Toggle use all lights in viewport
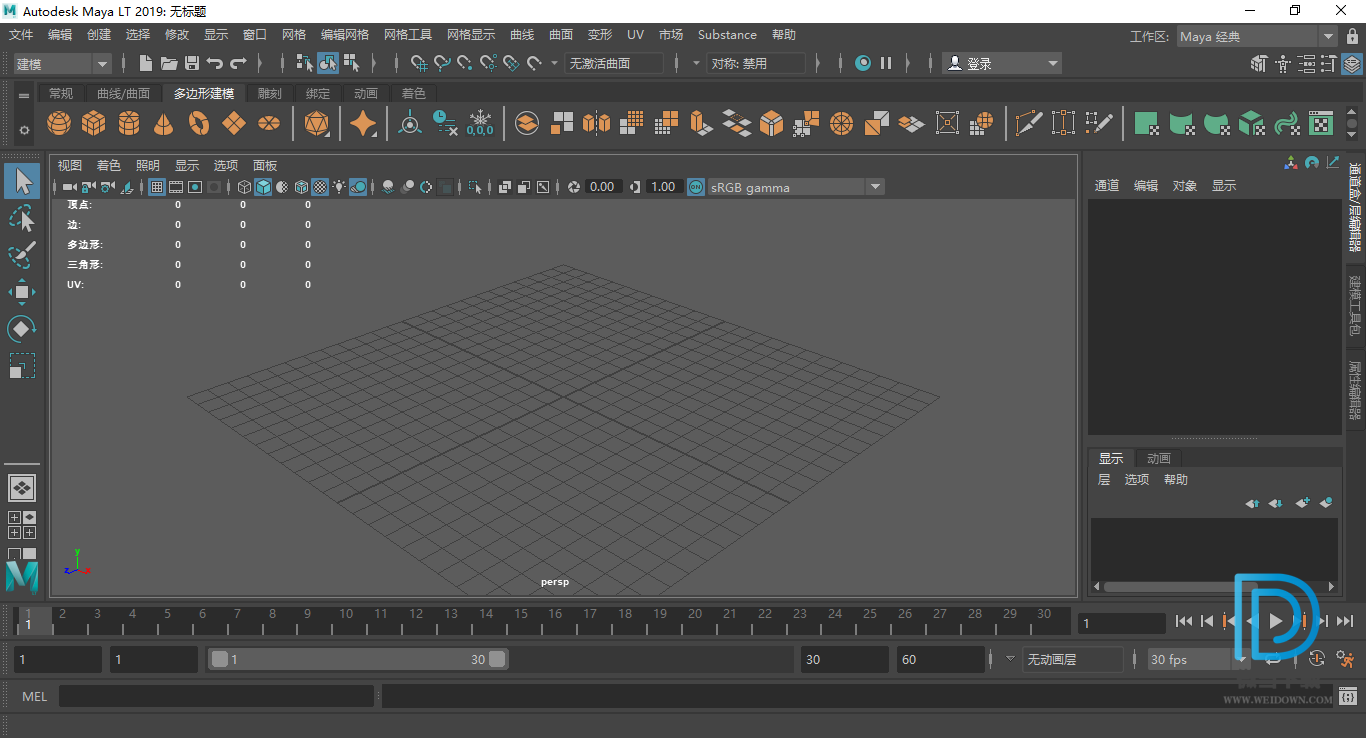Viewport: 1366px width, 738px height. pyautogui.click(x=339, y=187)
